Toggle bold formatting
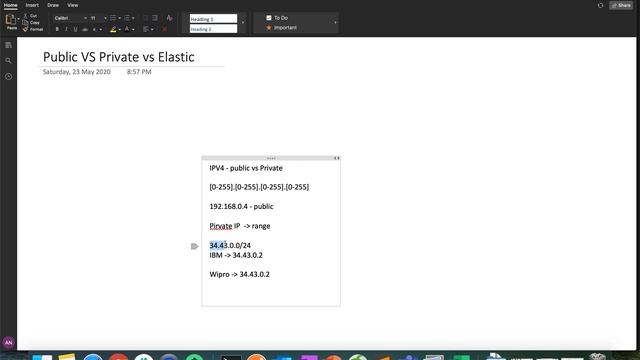Image resolution: width=640 pixels, height=360 pixels. click(x=57, y=29)
